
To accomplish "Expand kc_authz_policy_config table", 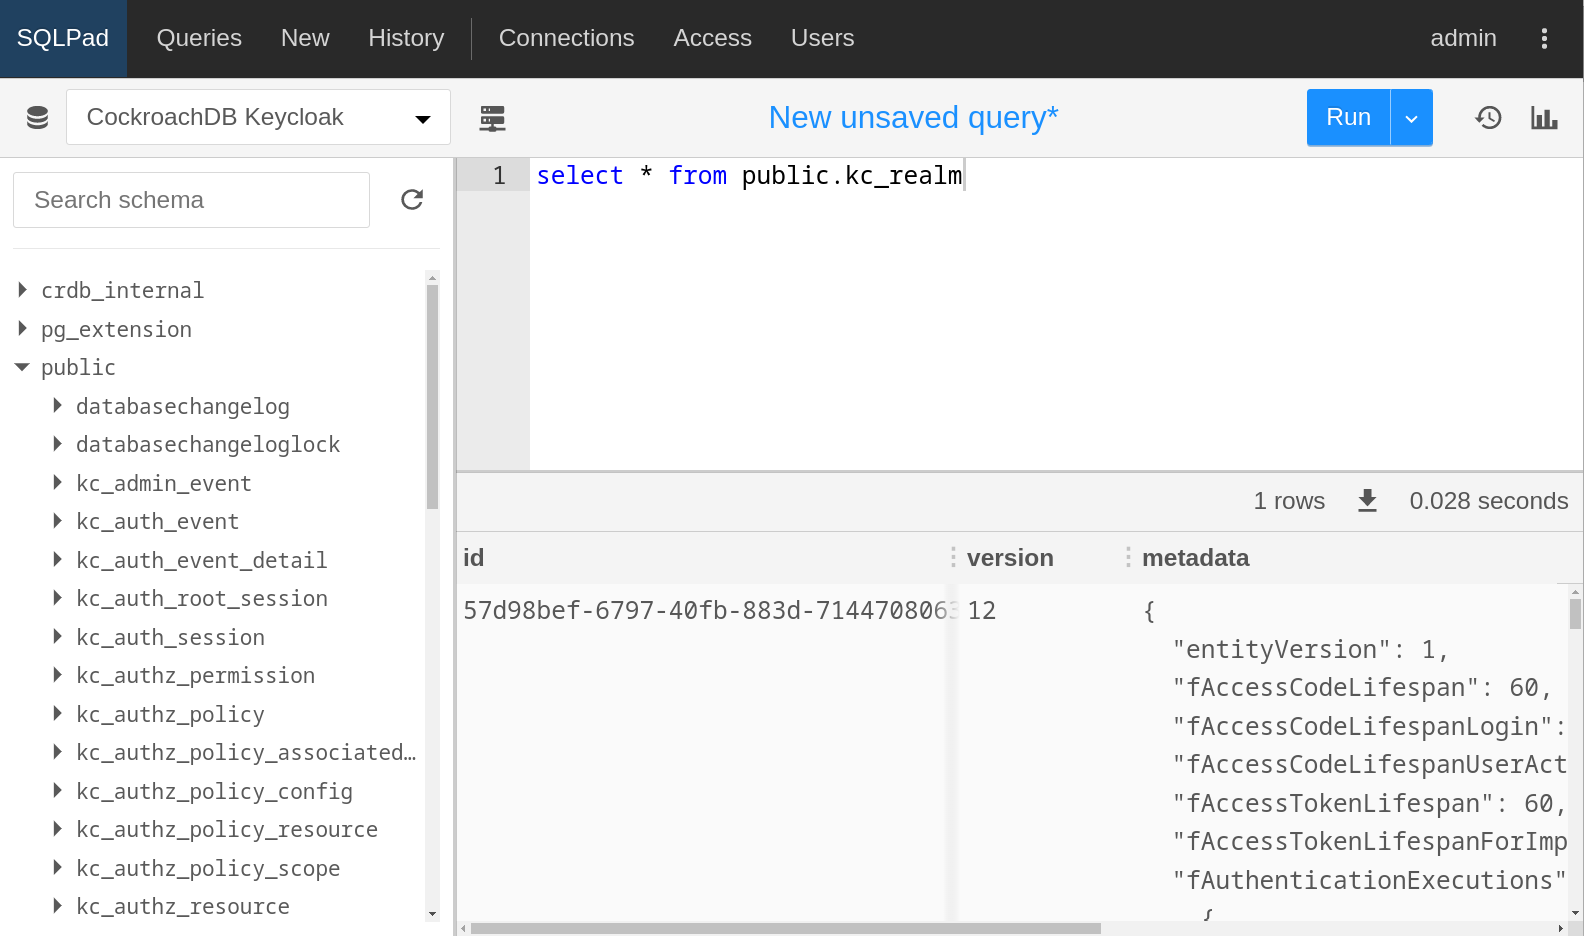I will pos(57,790).
